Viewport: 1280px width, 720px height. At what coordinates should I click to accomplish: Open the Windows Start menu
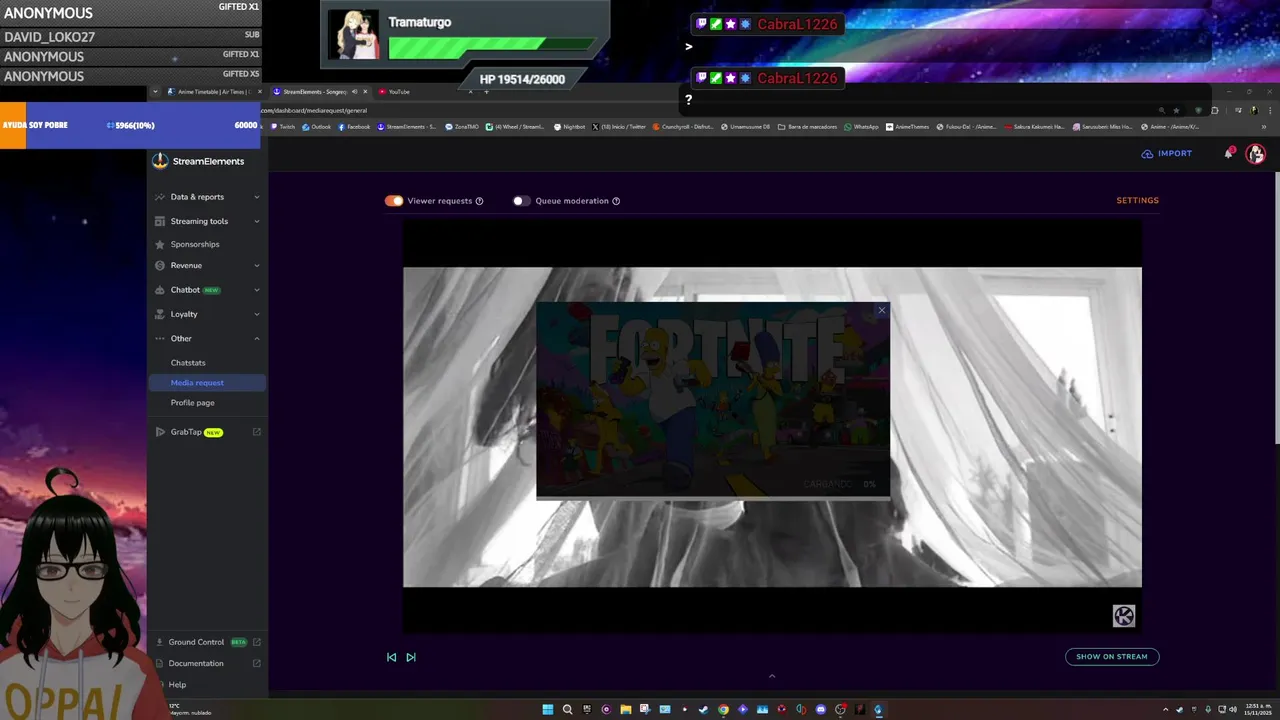pyautogui.click(x=548, y=710)
